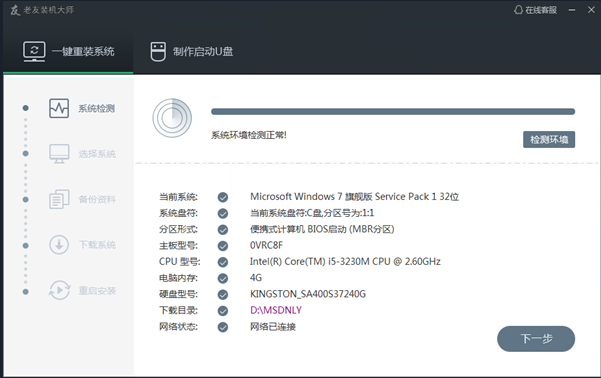Go to the 备份资料 step label
Screen dimensions: 601x378
97,199
